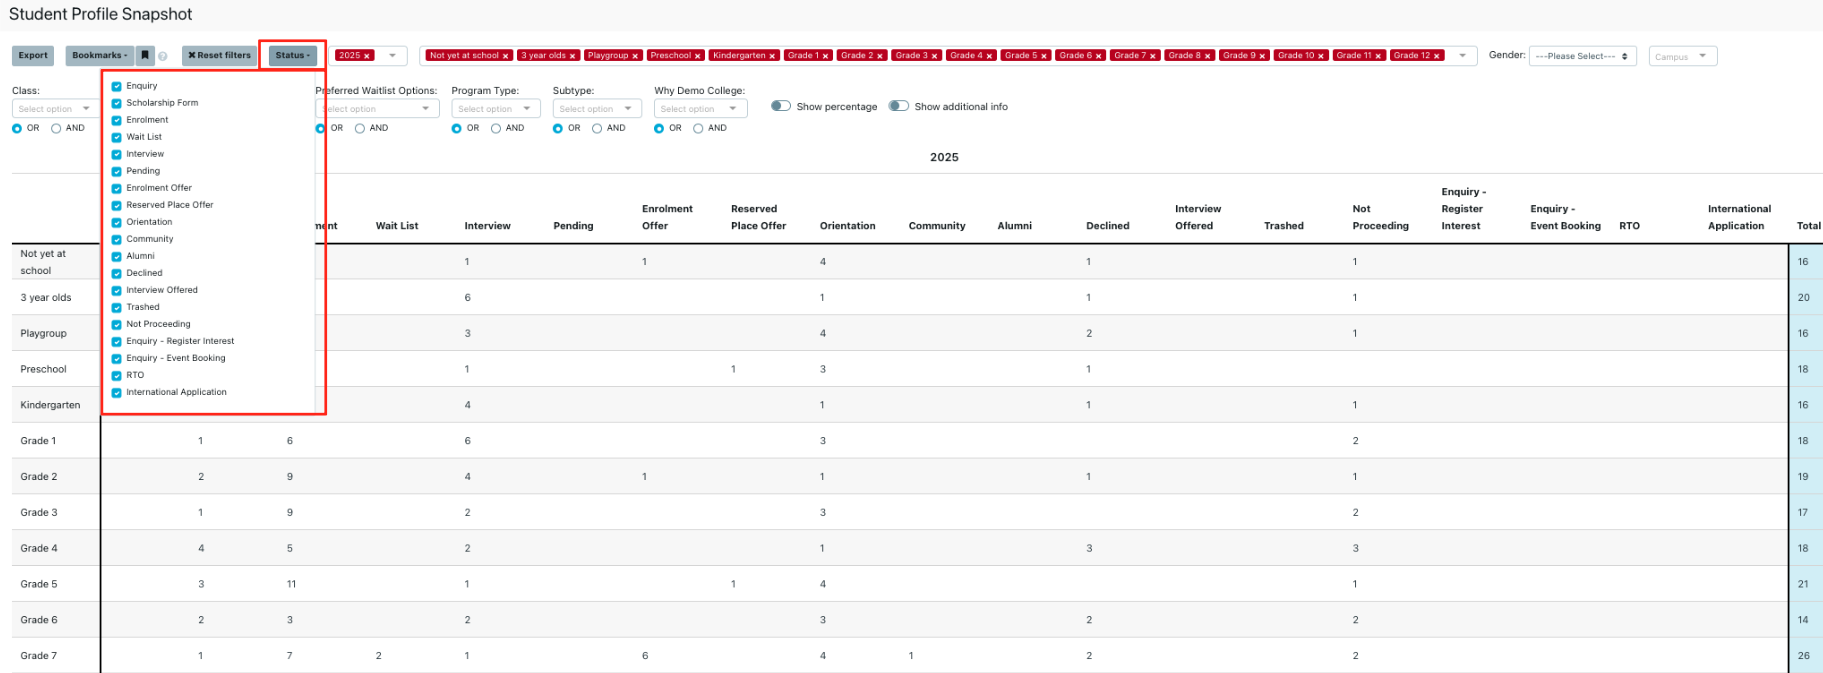Remove the 2025 year tag
1823x673 pixels.
click(x=368, y=56)
